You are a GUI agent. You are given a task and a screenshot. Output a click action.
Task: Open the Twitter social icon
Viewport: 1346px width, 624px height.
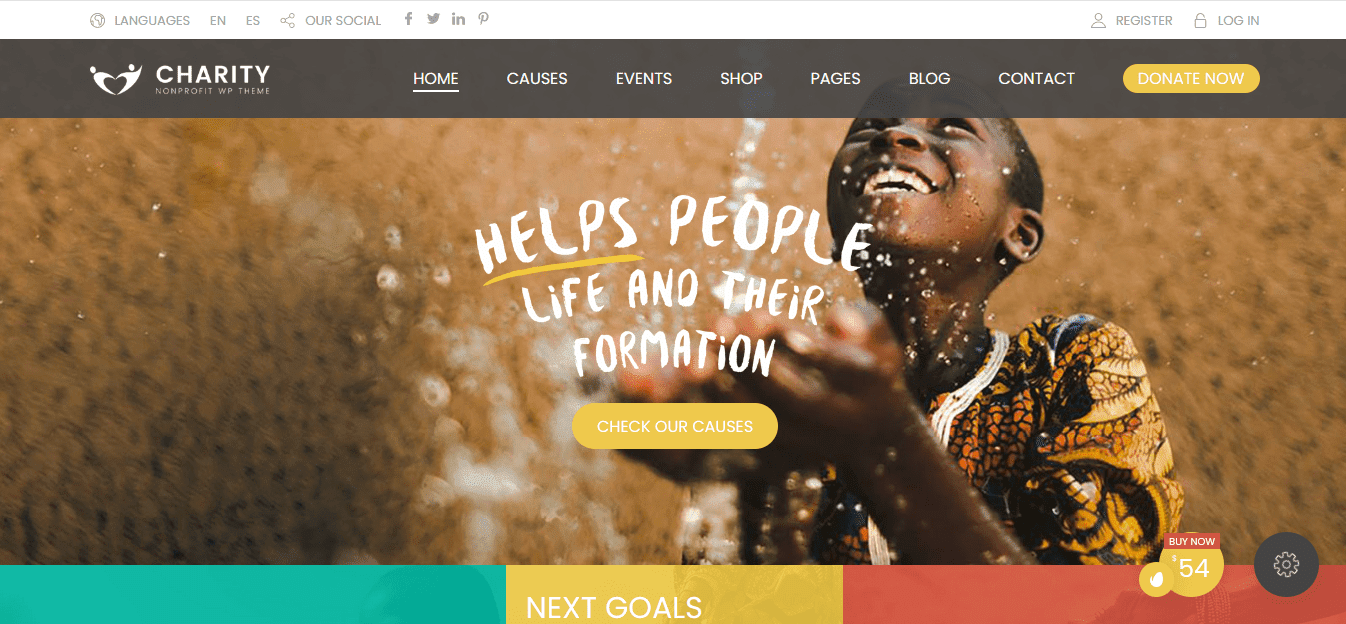(x=433, y=19)
